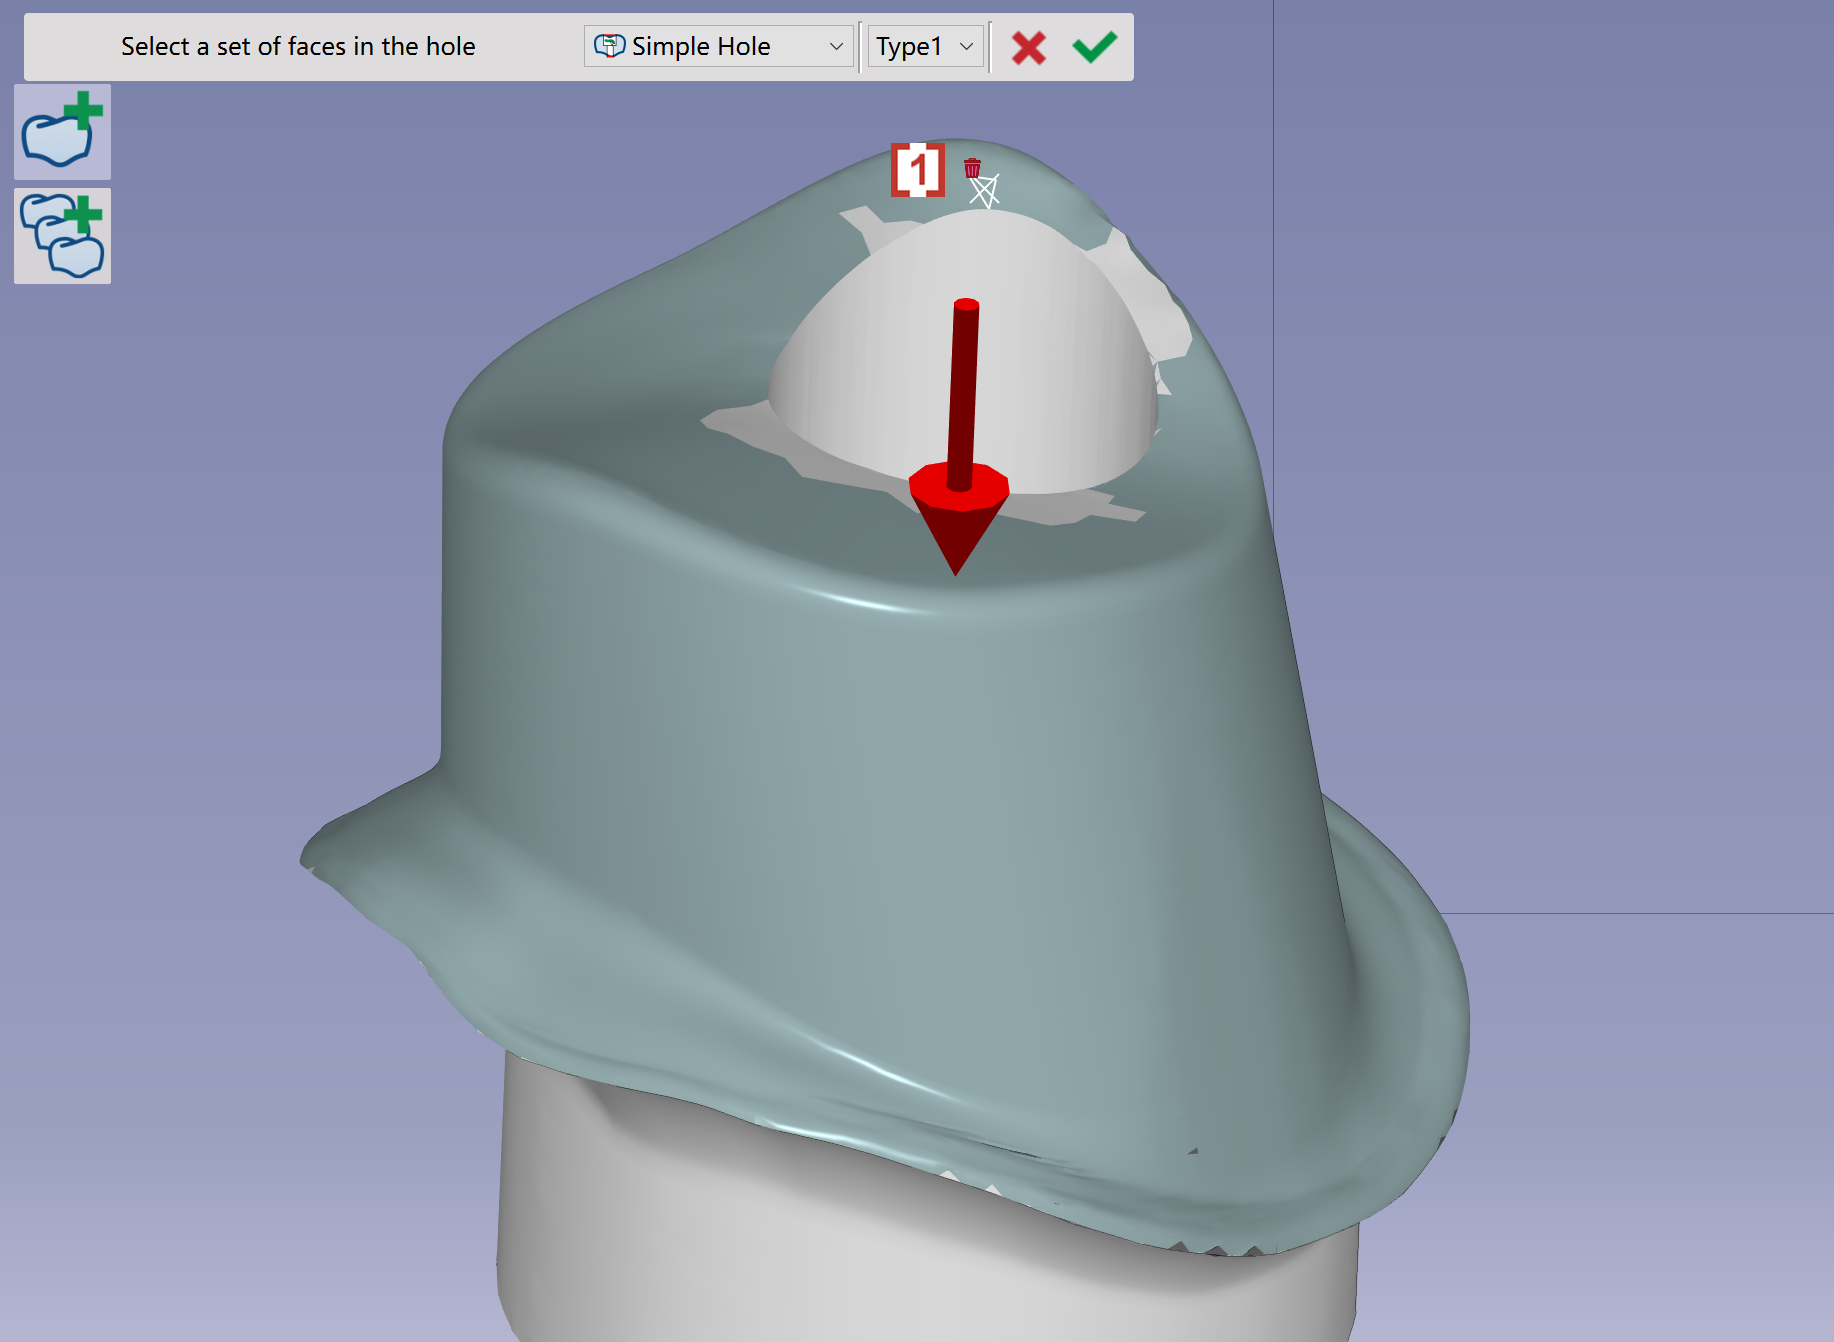Viewport: 1834px width, 1342px height.
Task: Select the hole label marked 1
Action: pos(918,170)
